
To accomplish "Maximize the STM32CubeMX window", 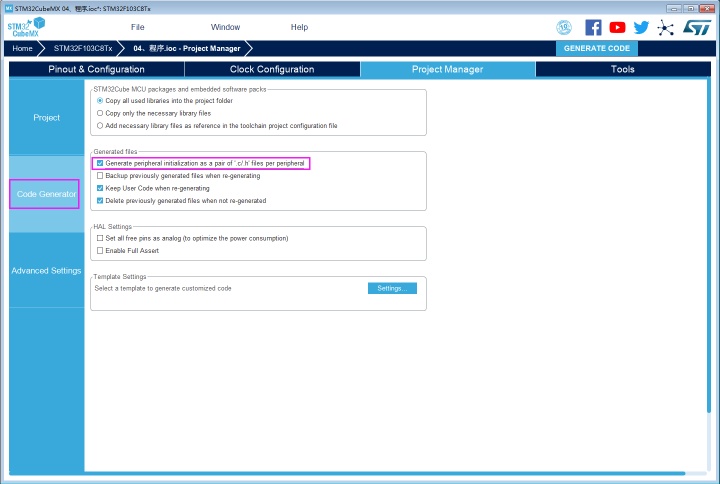I will (690, 8).
